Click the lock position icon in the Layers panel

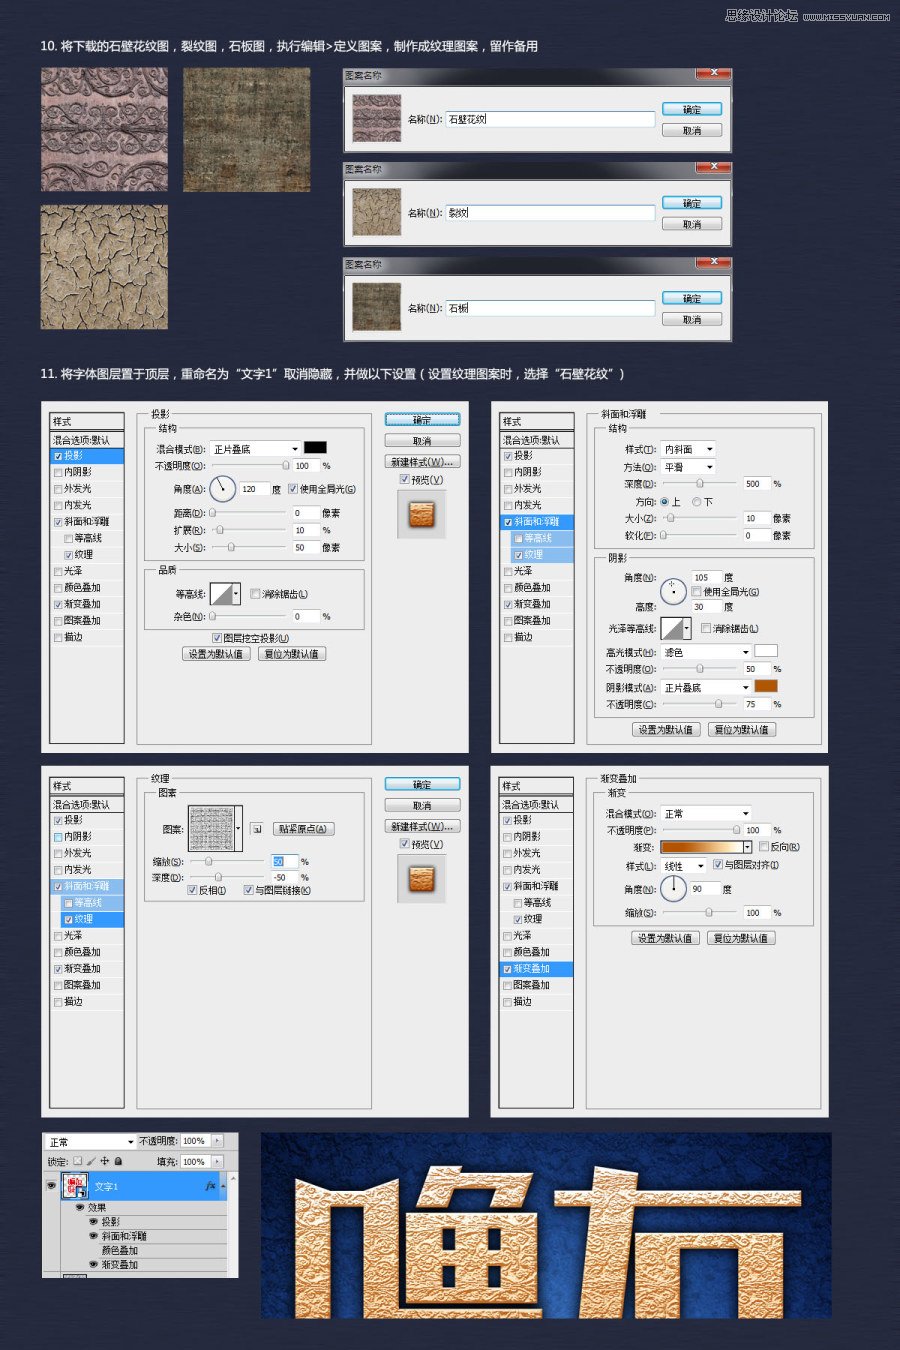click(105, 1161)
